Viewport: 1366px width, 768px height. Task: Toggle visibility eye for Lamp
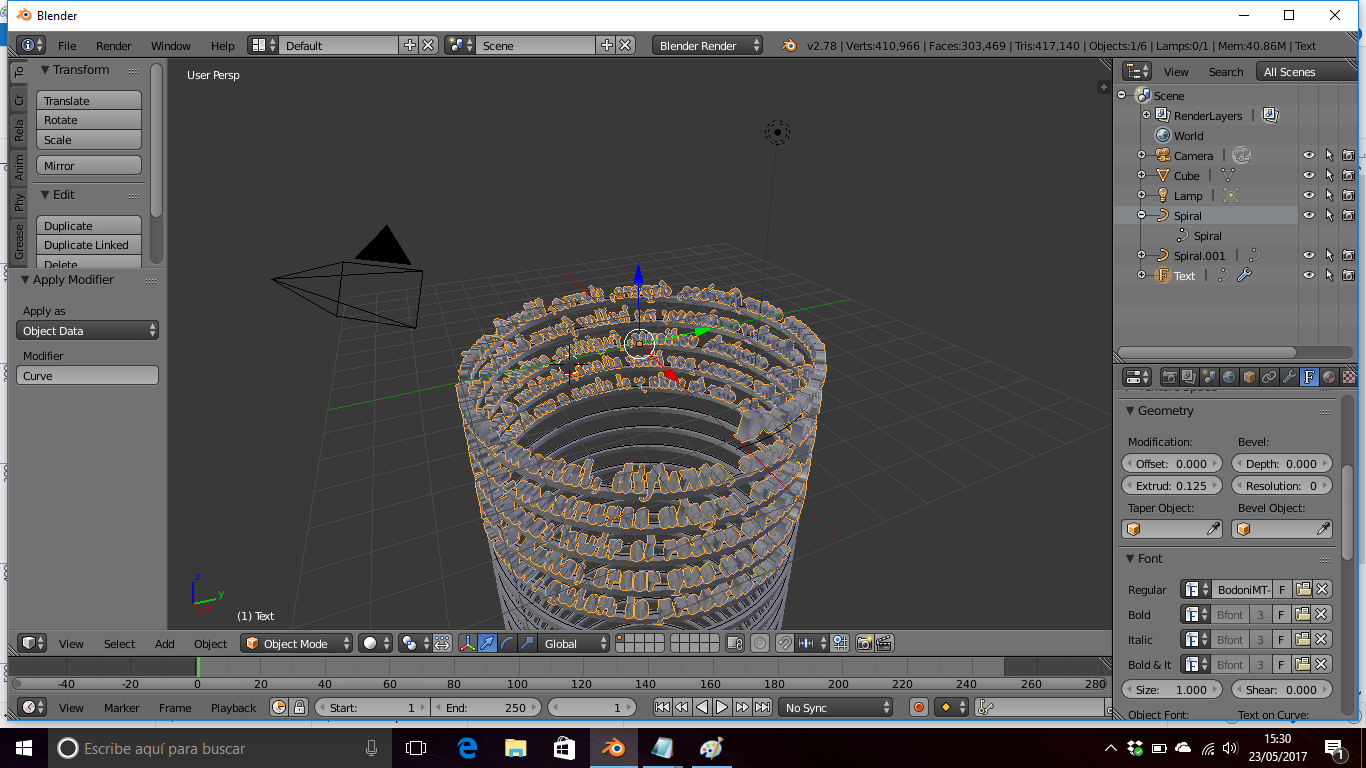tap(1308, 195)
